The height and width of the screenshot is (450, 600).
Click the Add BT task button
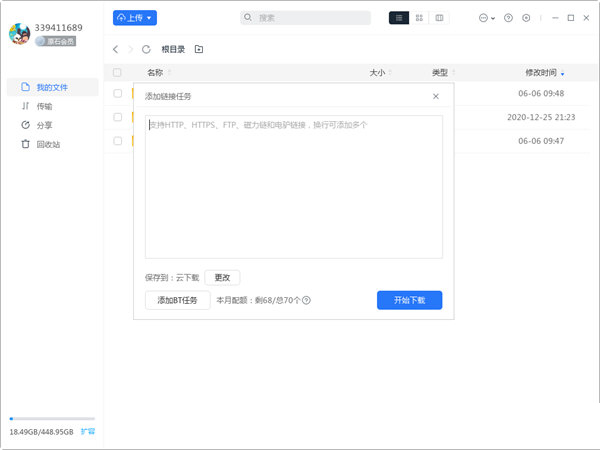pyautogui.click(x=178, y=300)
